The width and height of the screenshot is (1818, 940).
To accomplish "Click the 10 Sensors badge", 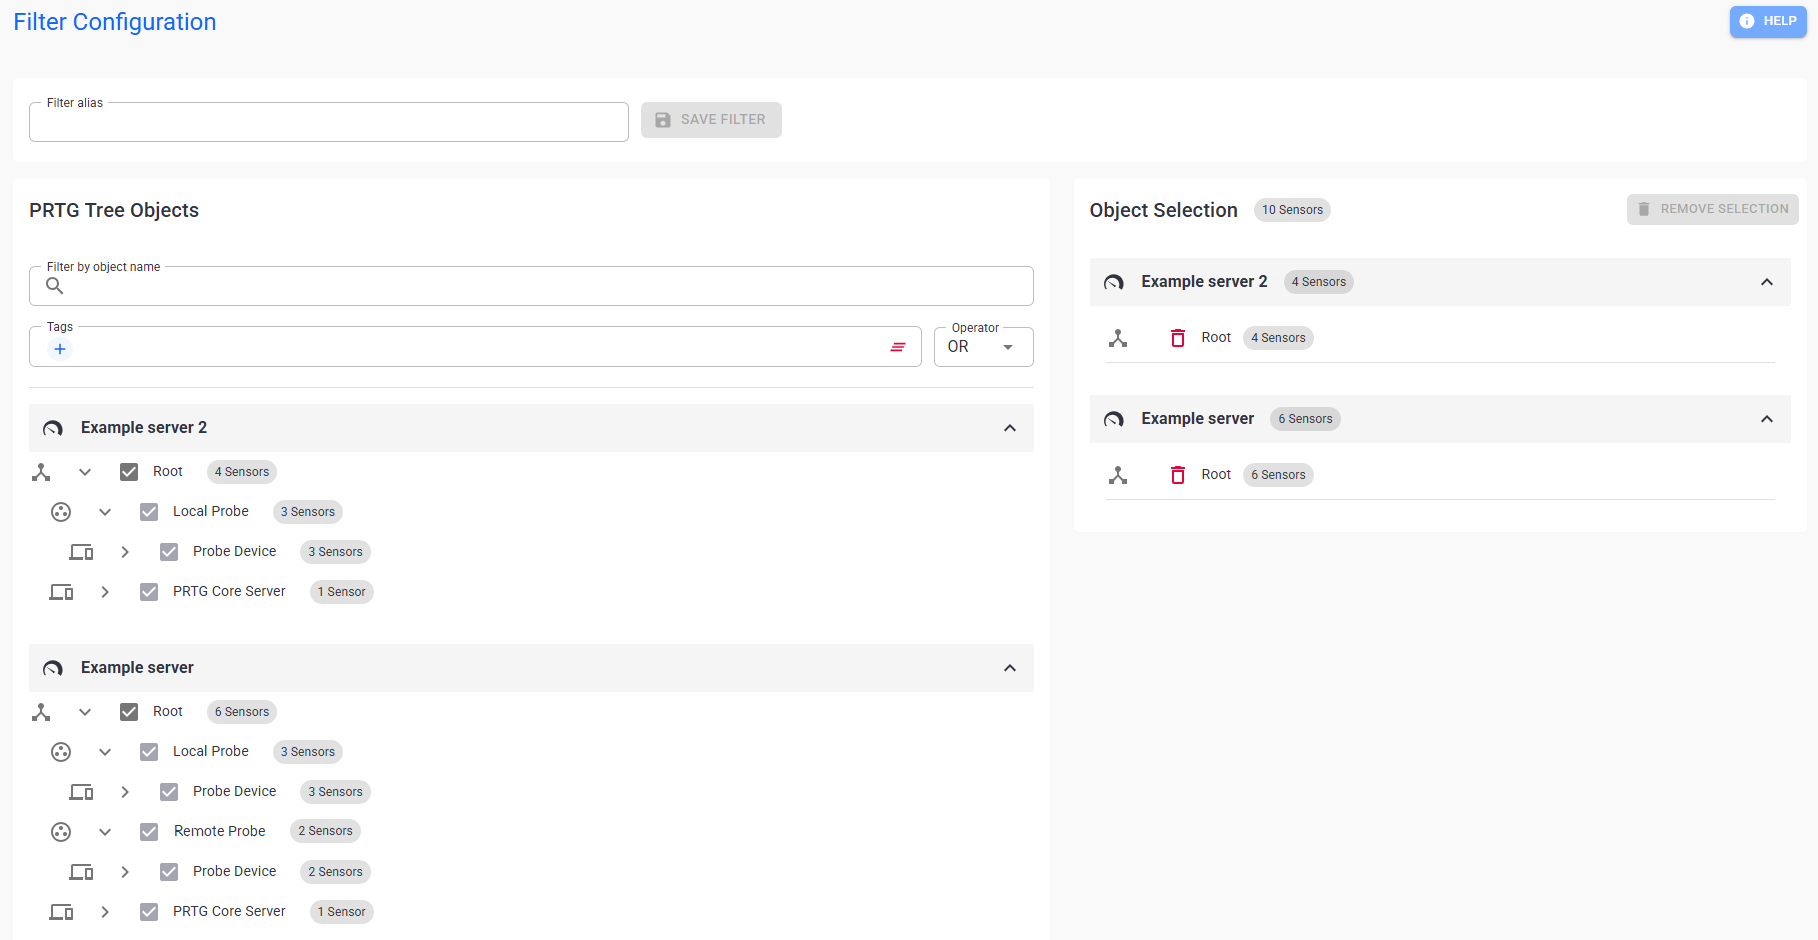I will [1292, 210].
